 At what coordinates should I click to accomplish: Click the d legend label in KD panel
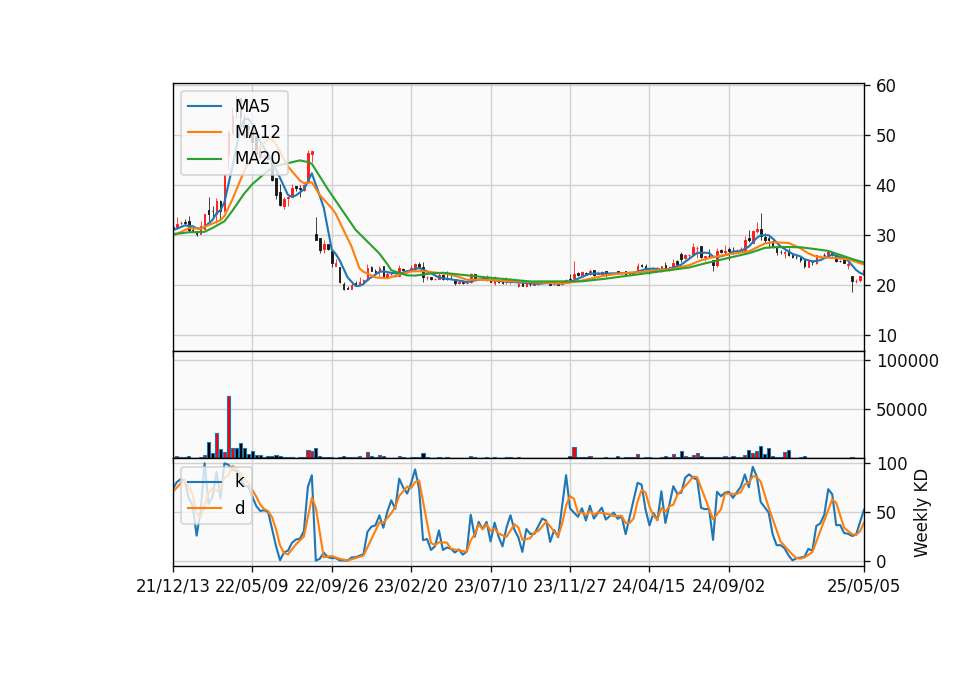click(x=240, y=508)
